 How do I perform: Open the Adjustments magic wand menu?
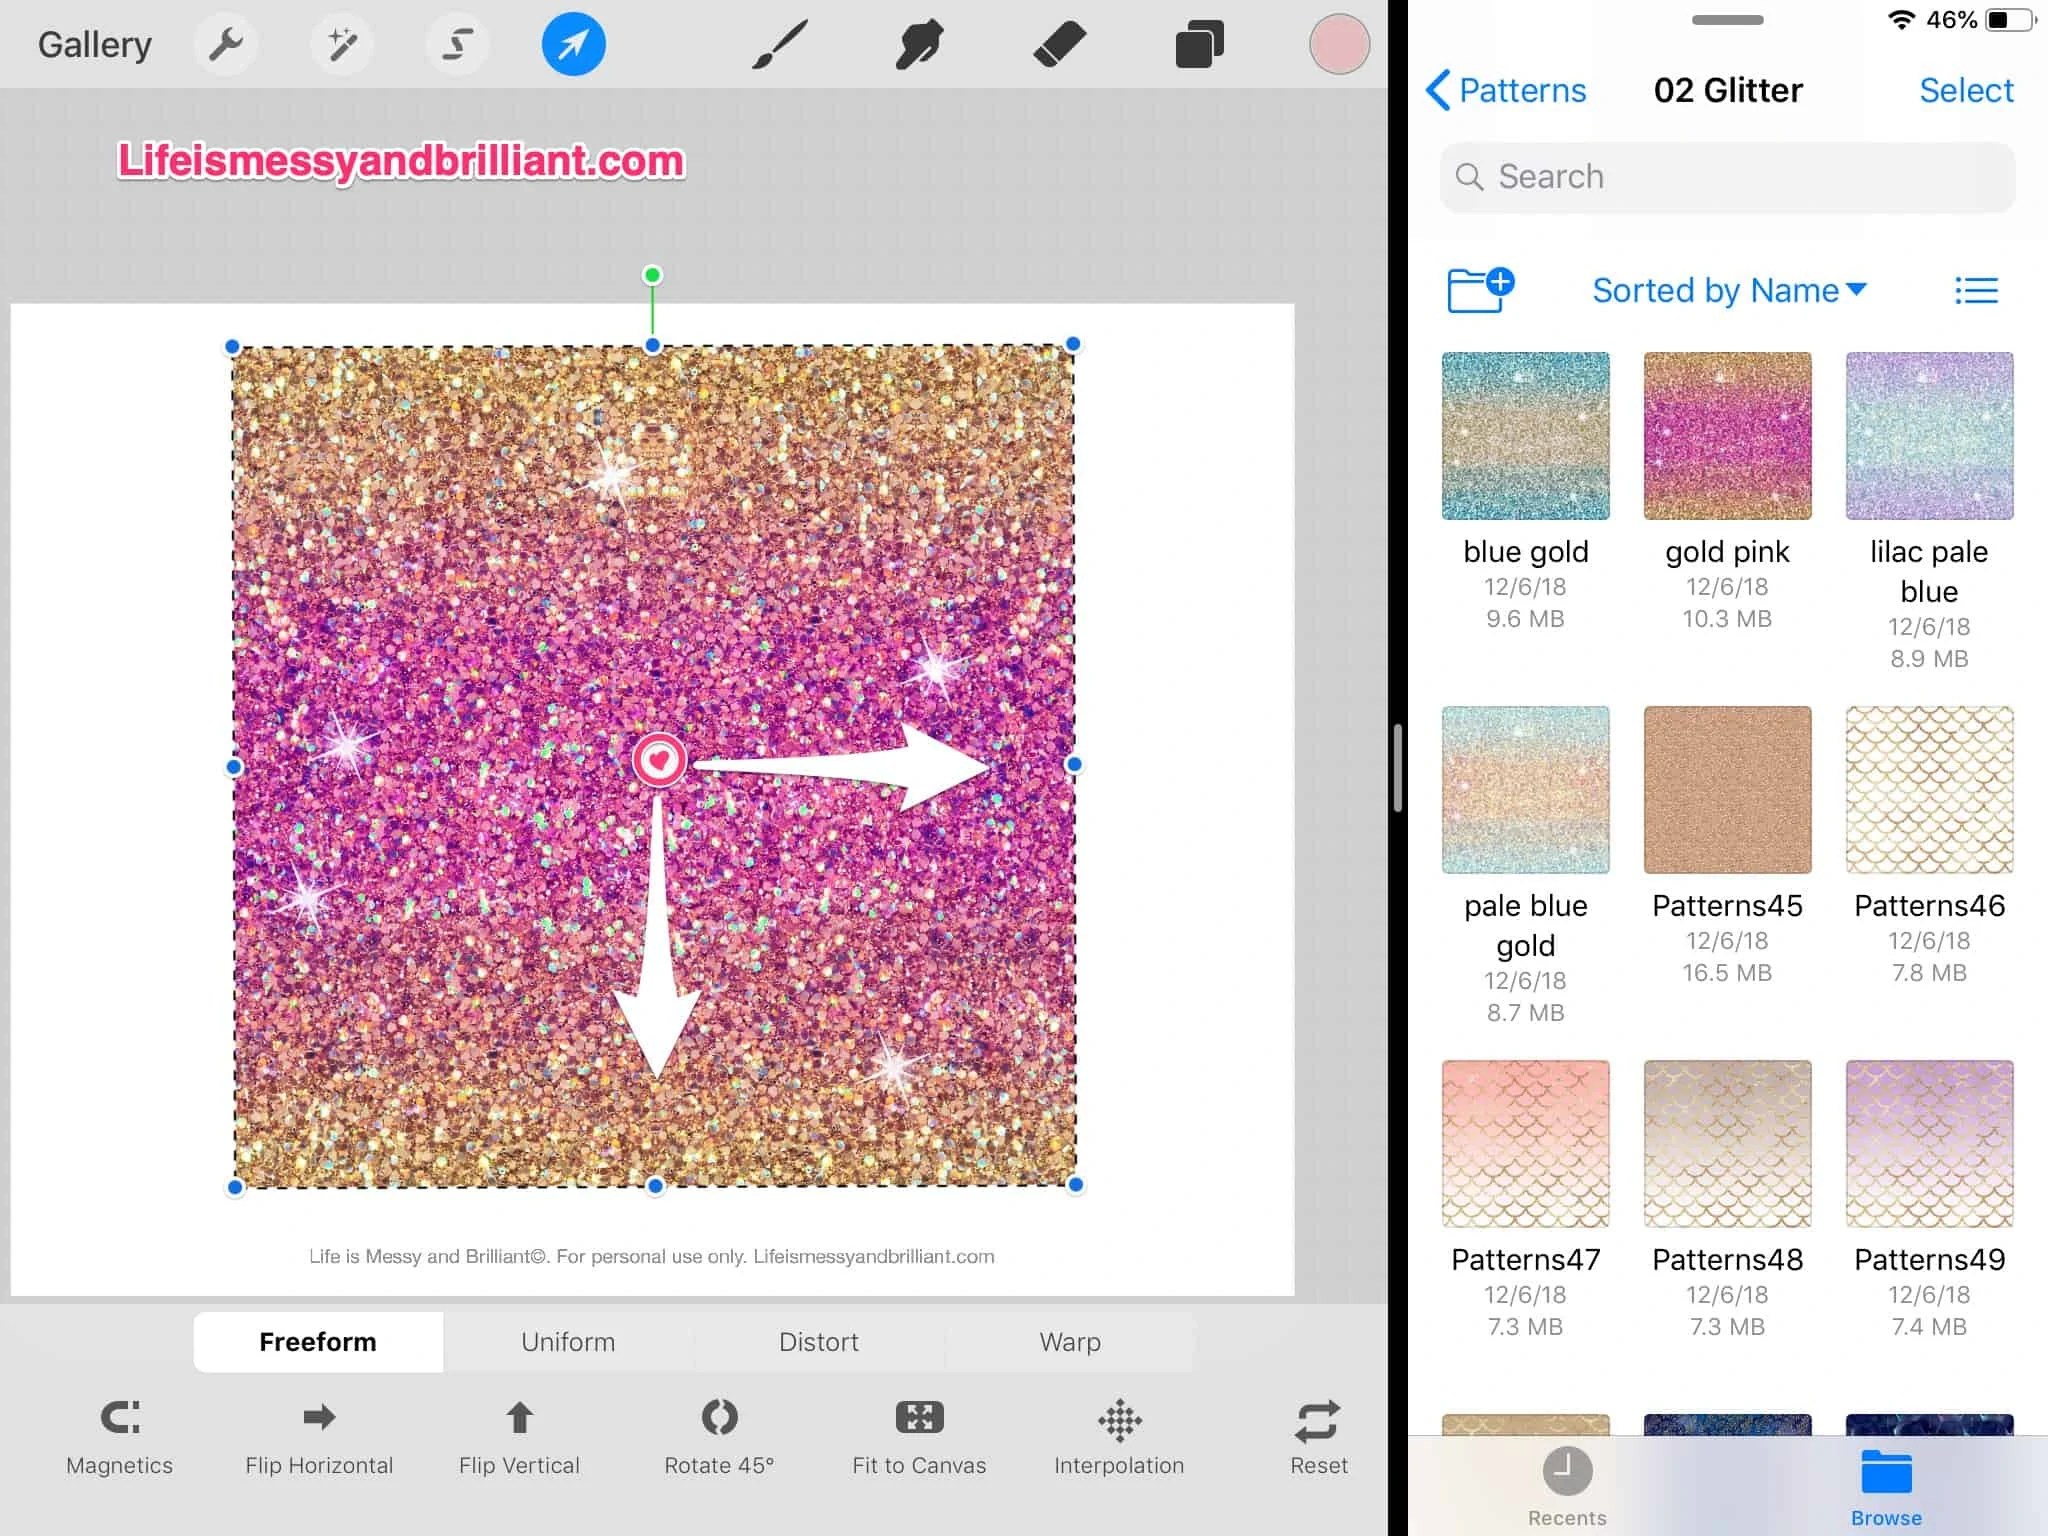tap(342, 44)
